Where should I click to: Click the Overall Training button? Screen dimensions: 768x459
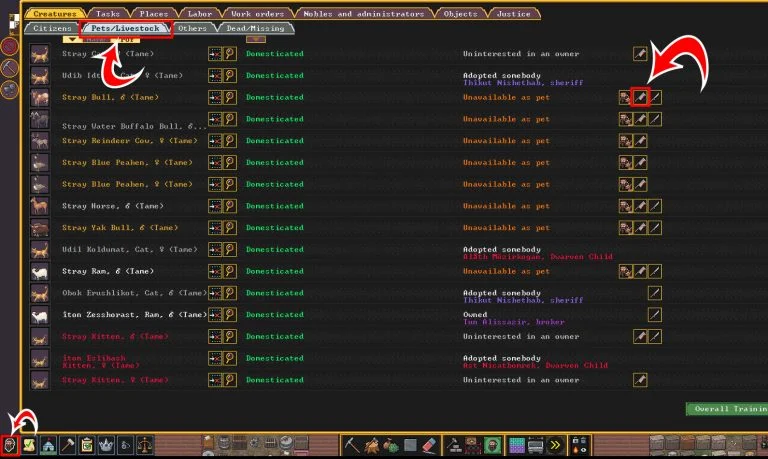pyautogui.click(x=727, y=409)
